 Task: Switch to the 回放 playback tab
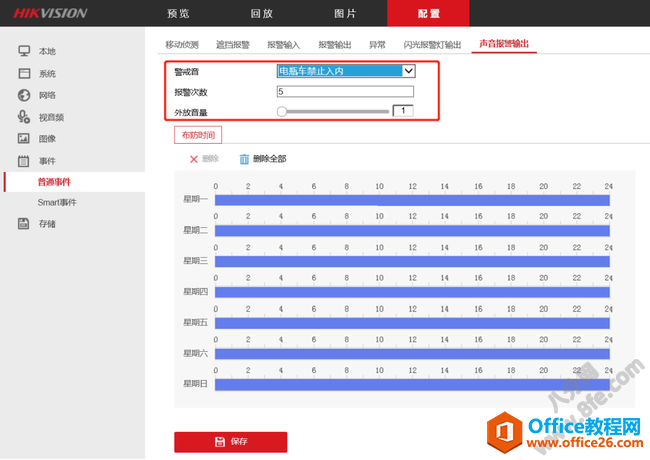point(262,14)
